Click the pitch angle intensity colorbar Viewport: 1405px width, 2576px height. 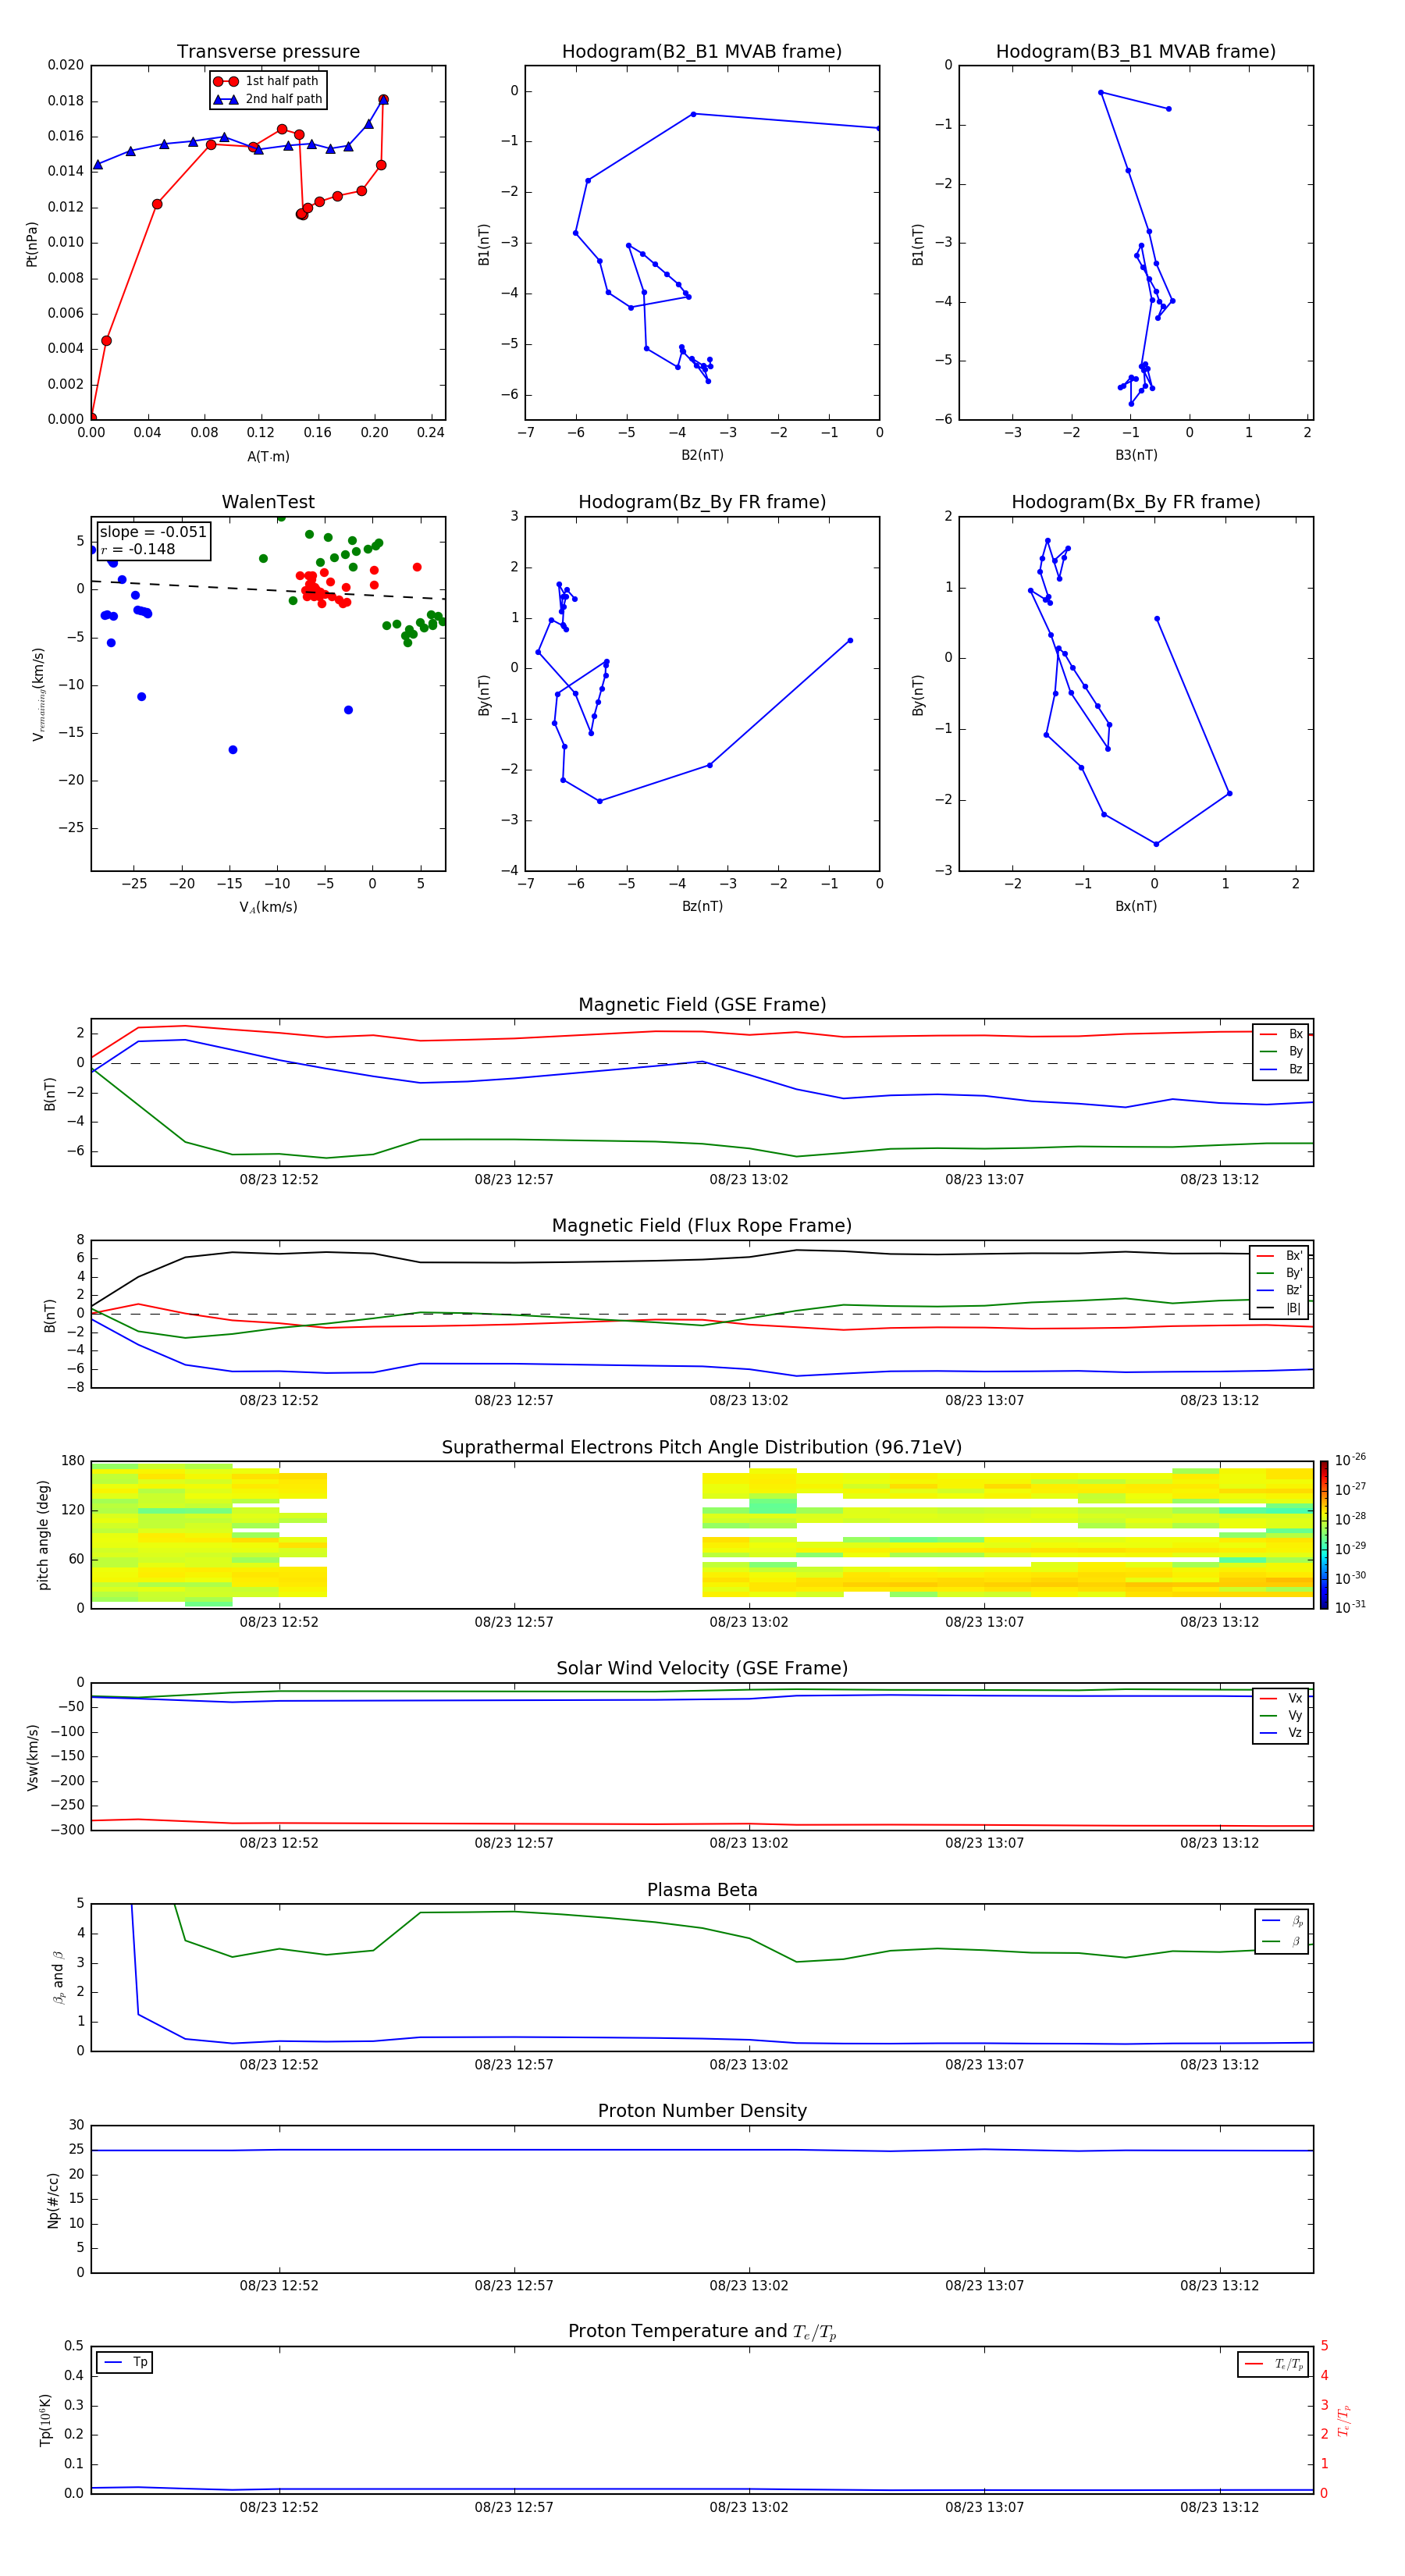(1324, 1535)
